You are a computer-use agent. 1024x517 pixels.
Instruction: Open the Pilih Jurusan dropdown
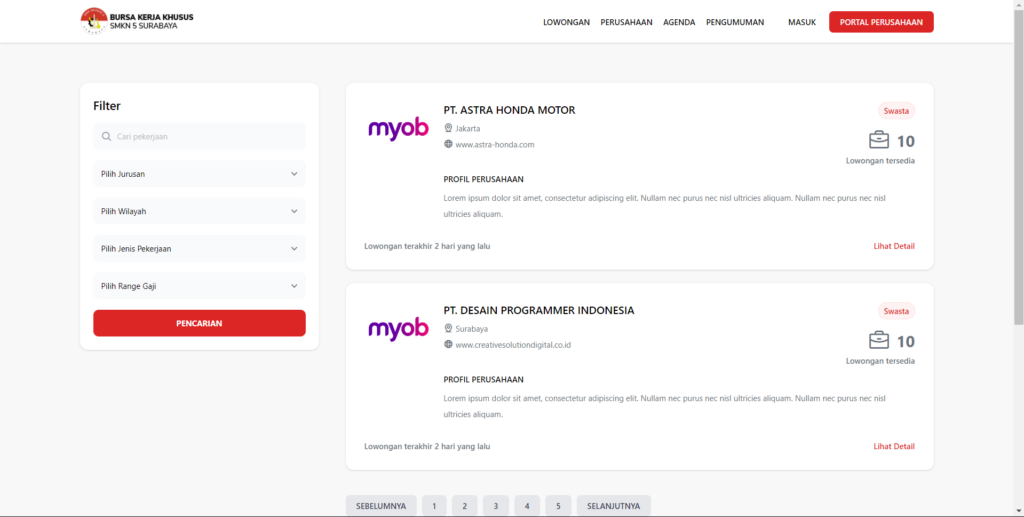pyautogui.click(x=199, y=174)
